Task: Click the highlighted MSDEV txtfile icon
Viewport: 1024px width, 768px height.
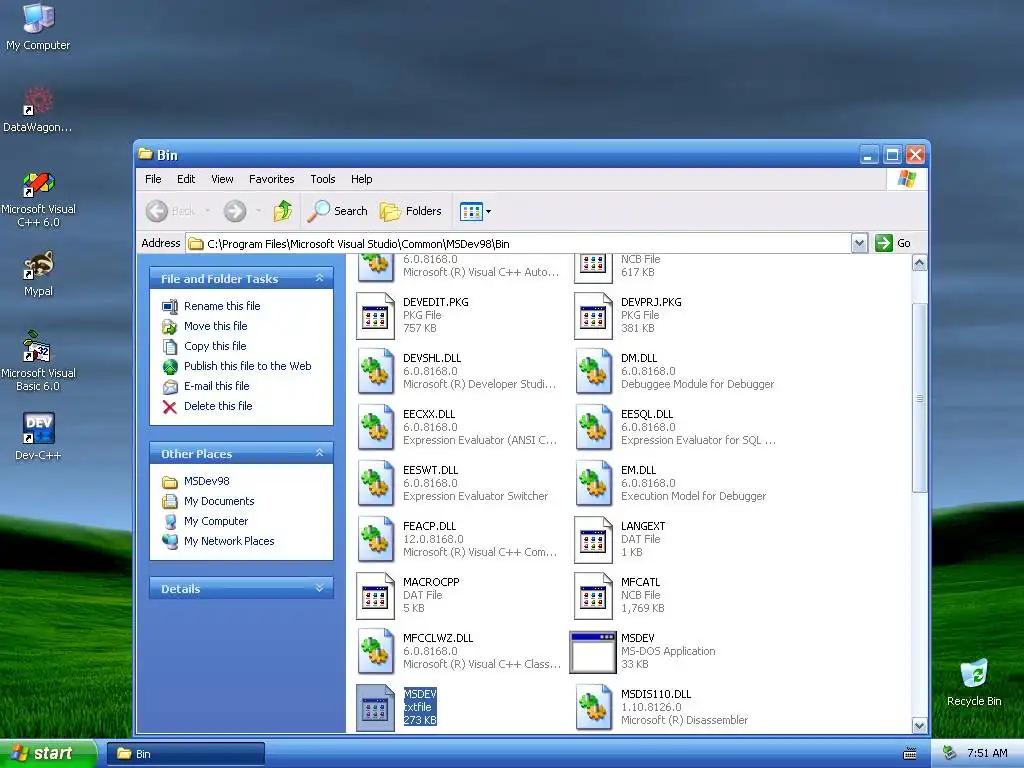Action: coord(376,708)
